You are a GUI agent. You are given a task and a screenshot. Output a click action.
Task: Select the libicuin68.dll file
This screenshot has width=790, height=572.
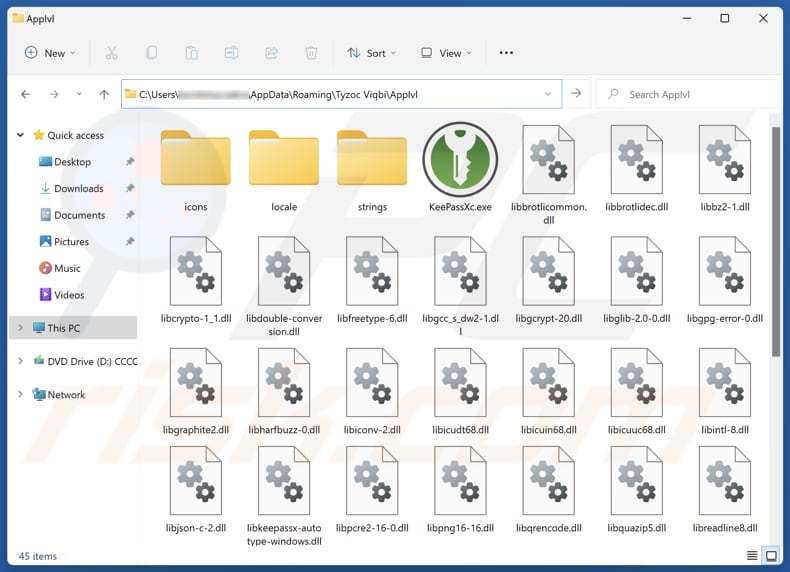[549, 391]
